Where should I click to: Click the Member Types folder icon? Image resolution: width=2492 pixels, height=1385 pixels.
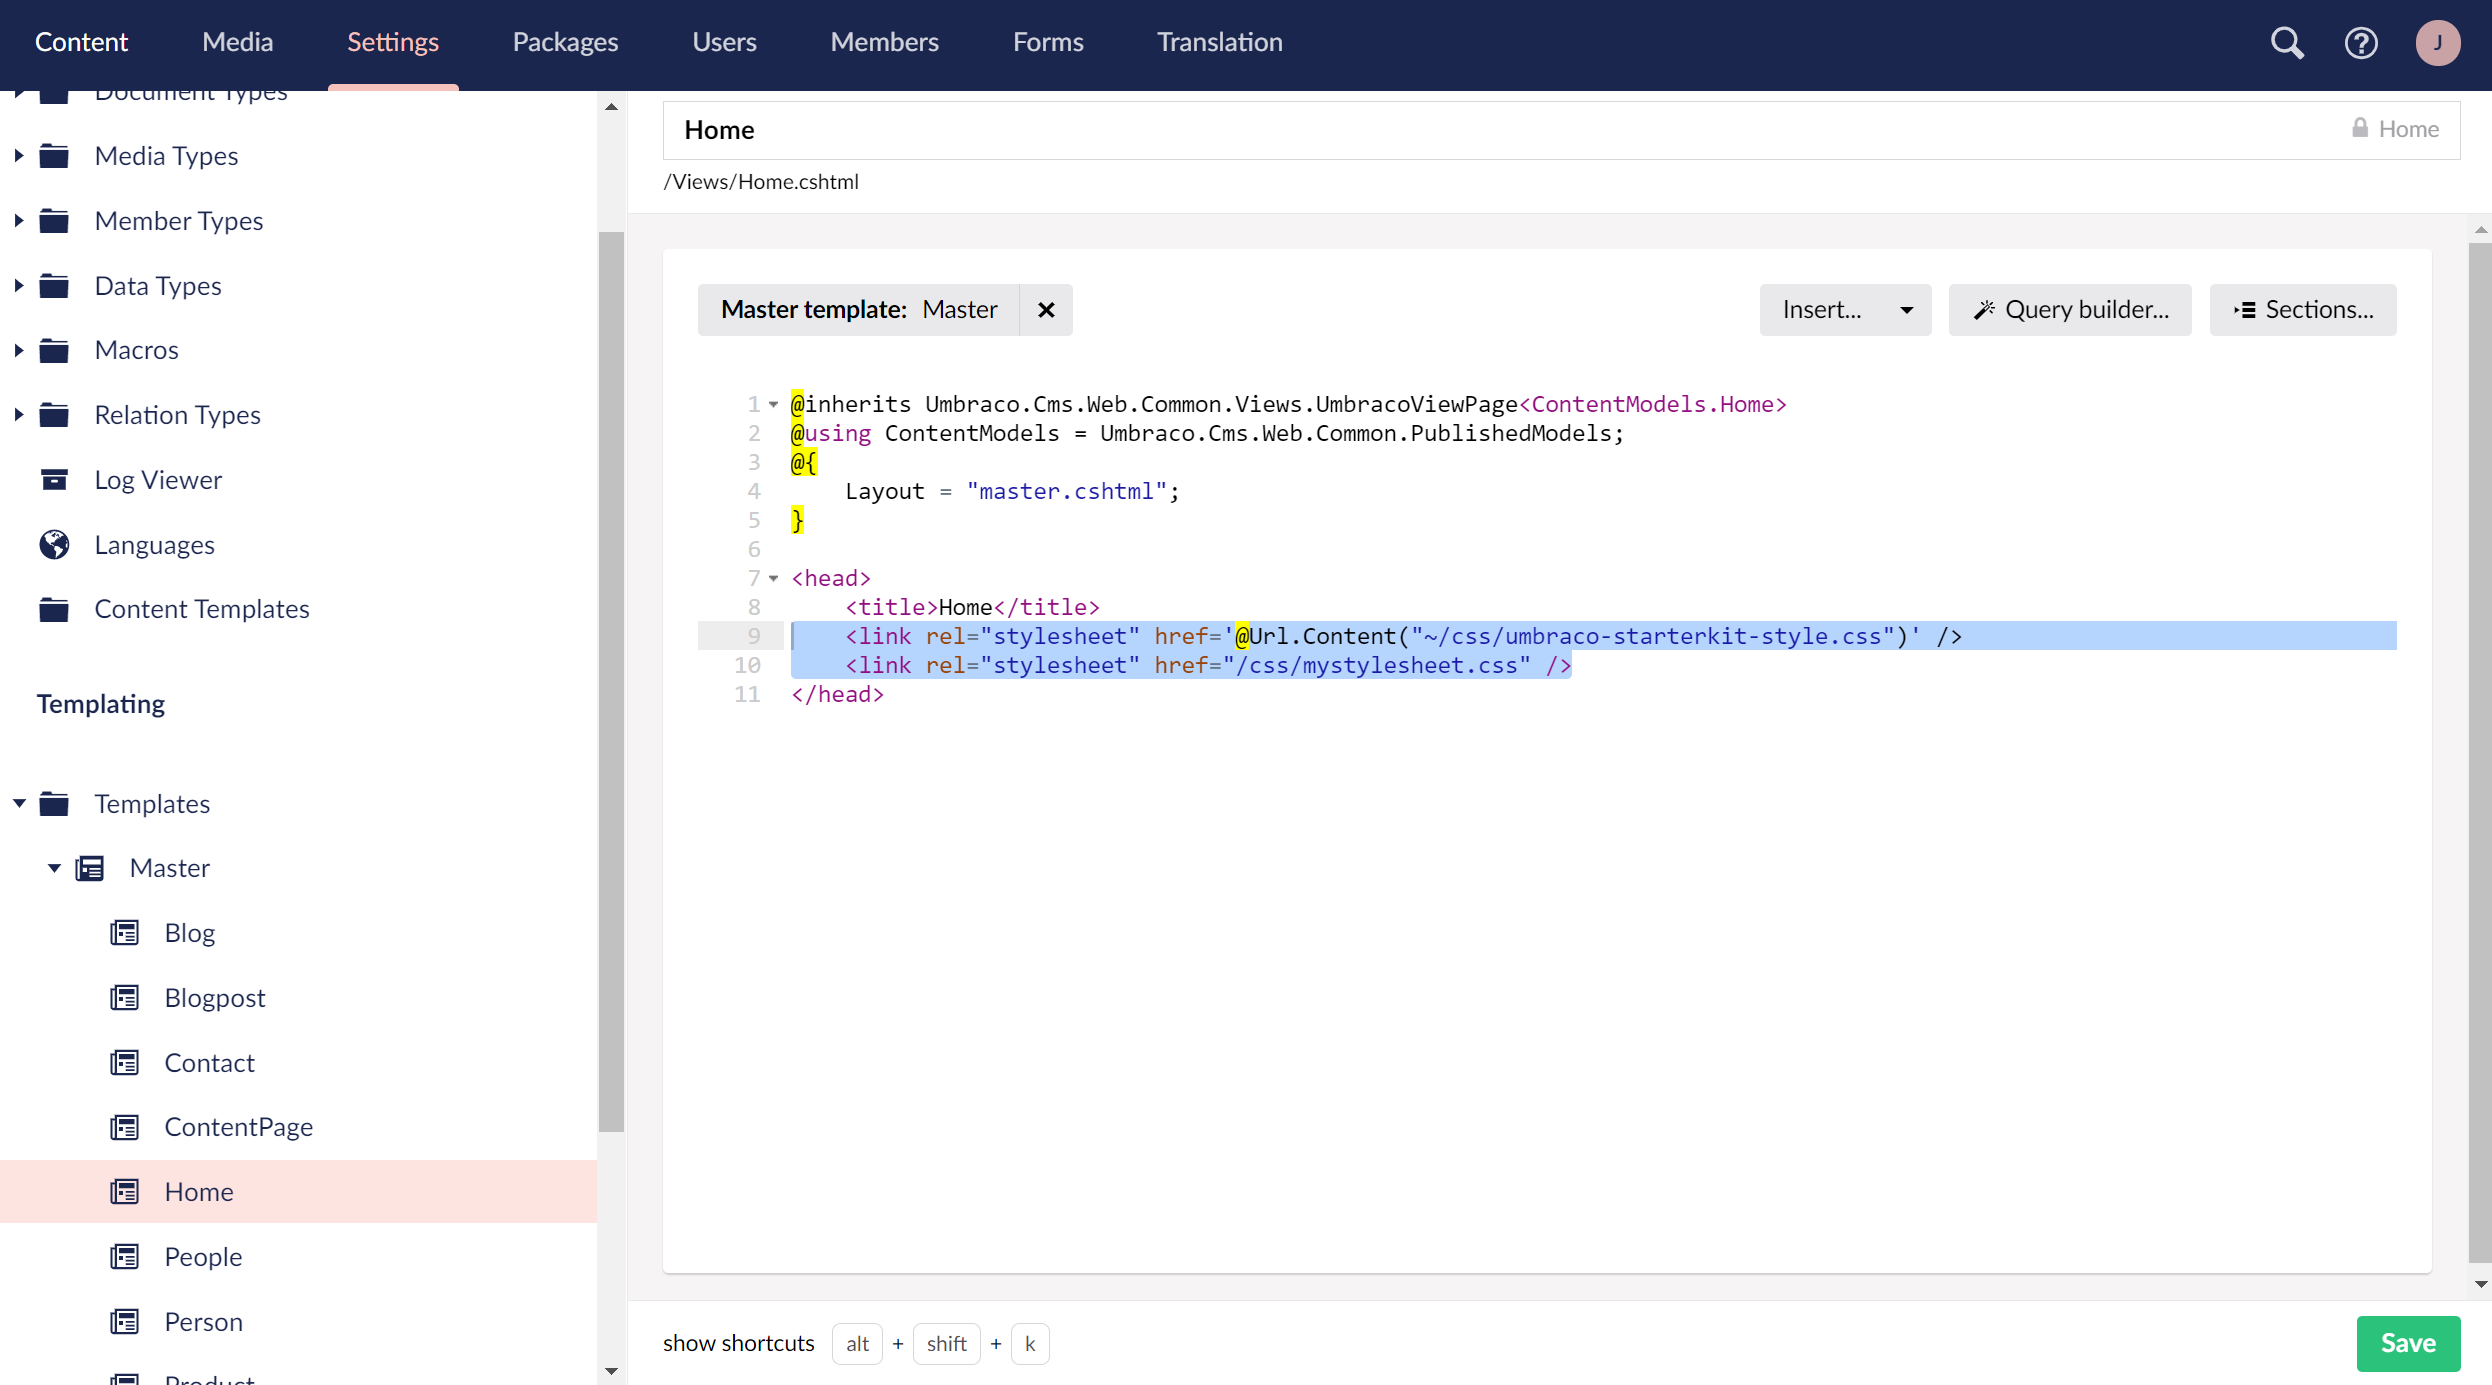(54, 221)
